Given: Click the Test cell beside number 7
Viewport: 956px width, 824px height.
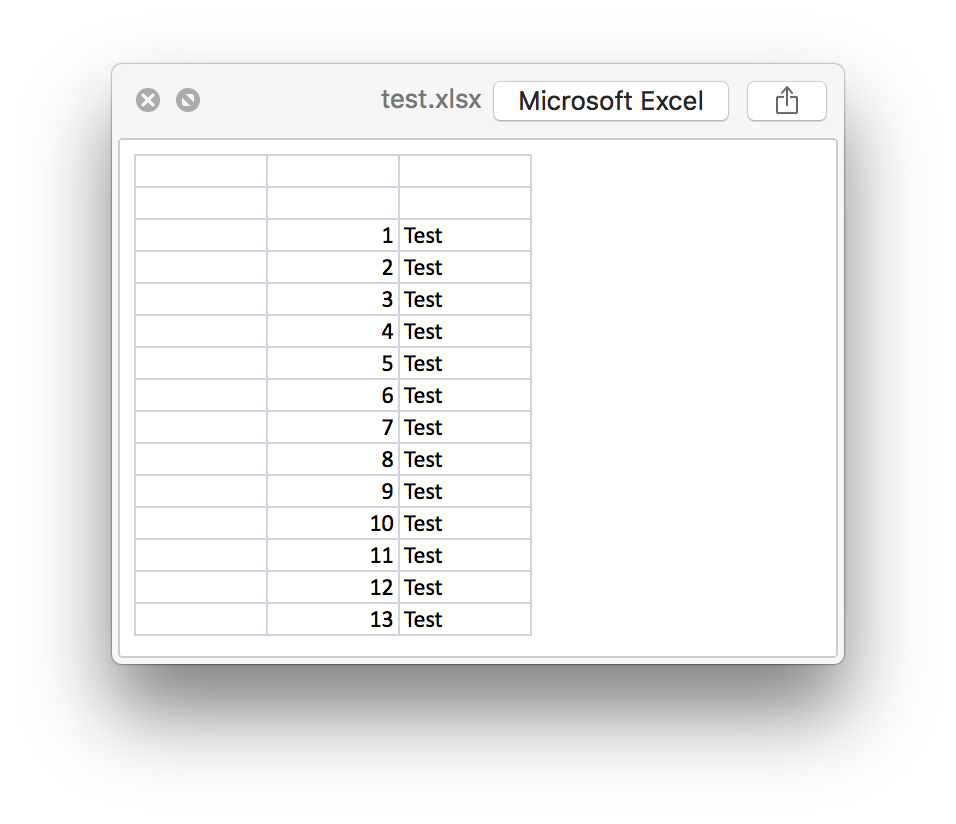Looking at the screenshot, I should point(465,428).
